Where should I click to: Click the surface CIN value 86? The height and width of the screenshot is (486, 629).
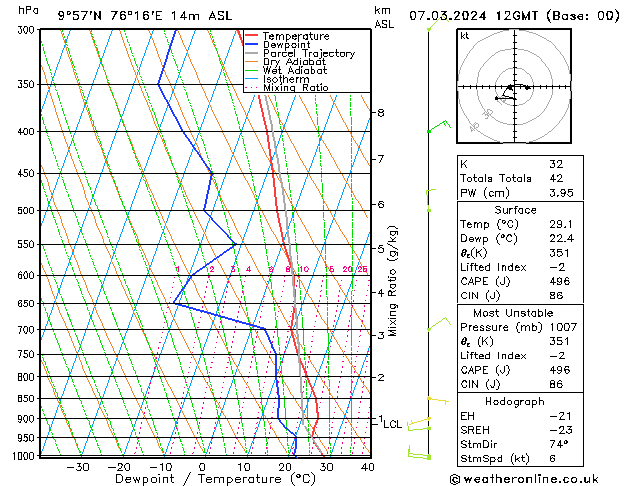[x=556, y=296]
